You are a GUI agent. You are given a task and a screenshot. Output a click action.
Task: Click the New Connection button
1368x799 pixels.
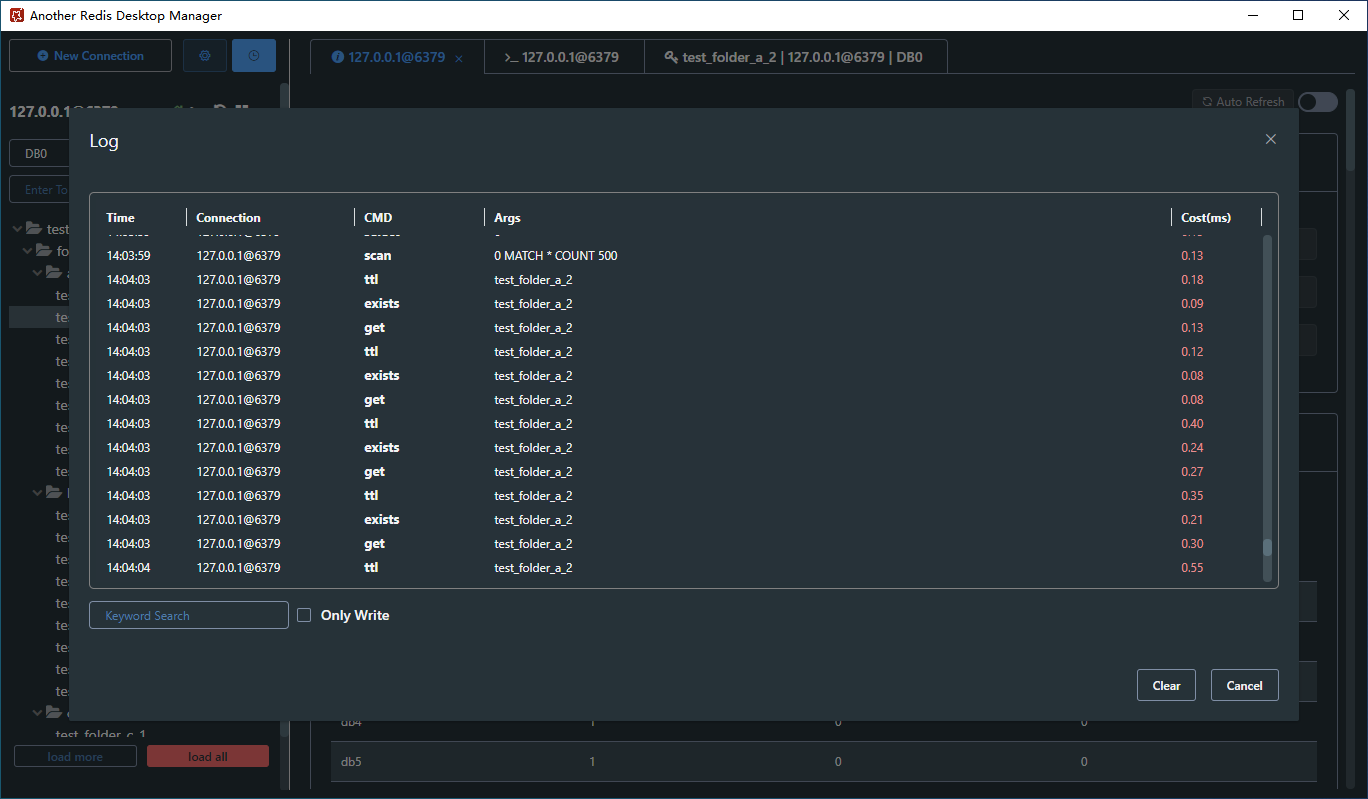(91, 56)
